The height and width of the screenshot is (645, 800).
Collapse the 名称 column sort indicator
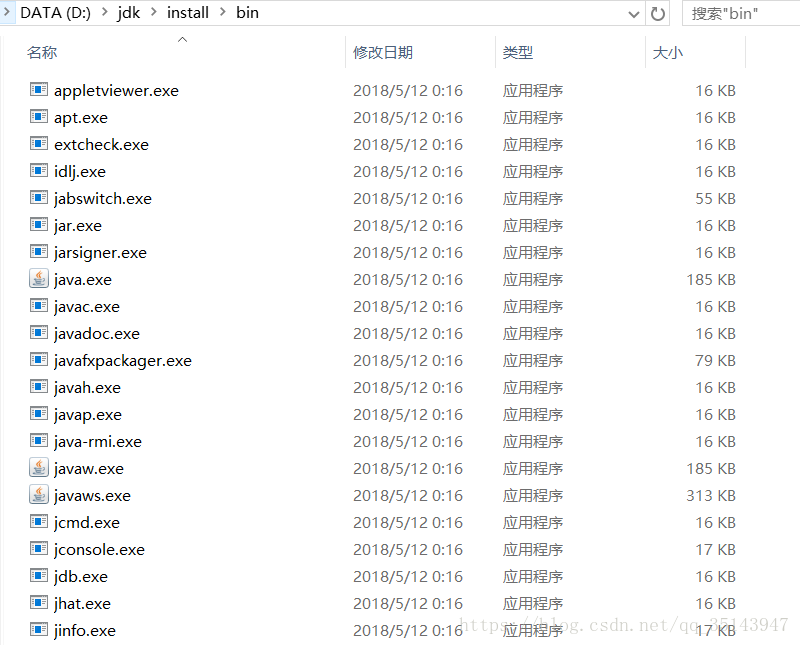182,40
